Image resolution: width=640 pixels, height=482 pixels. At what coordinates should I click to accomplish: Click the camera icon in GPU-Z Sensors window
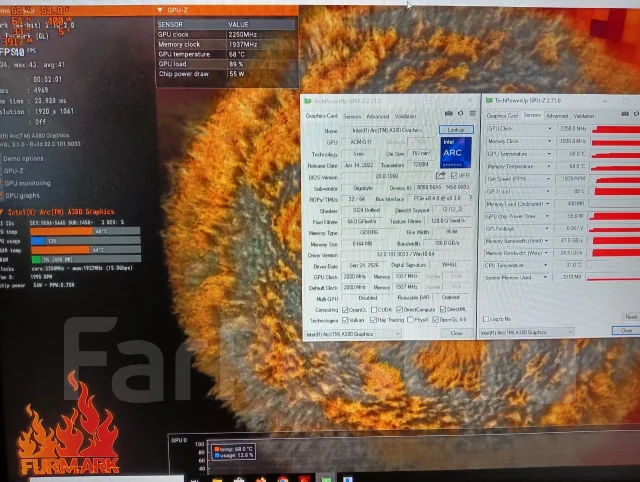(x=625, y=114)
